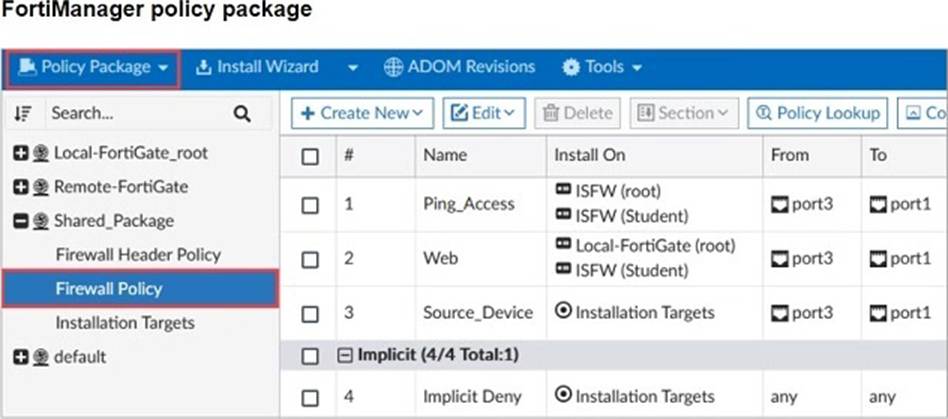Viewport: 948px width, 419px height.
Task: Expand the Local-FortiGate_root package
Action: click(x=21, y=154)
